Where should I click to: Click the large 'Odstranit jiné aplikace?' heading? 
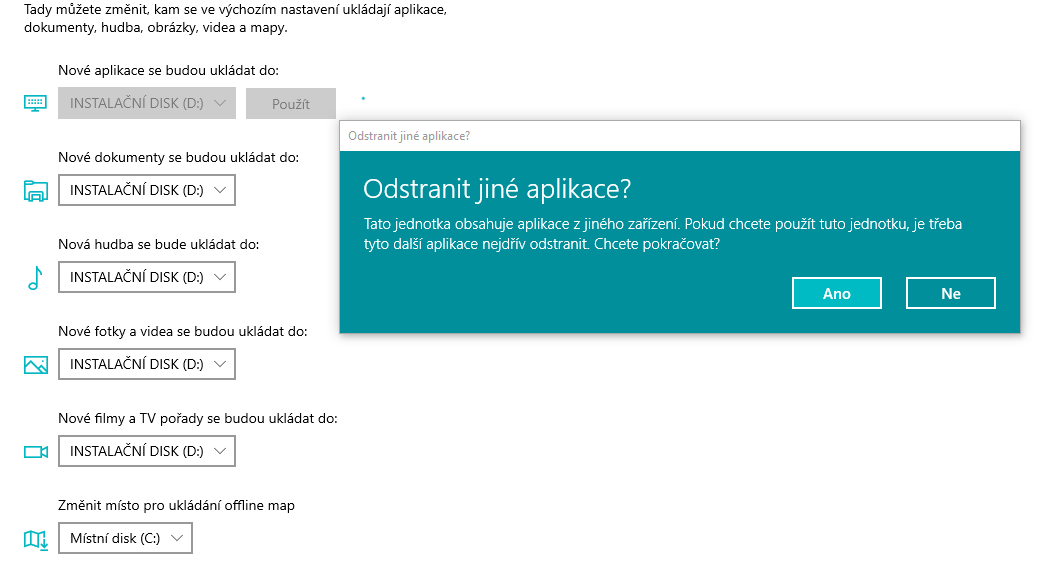point(497,190)
